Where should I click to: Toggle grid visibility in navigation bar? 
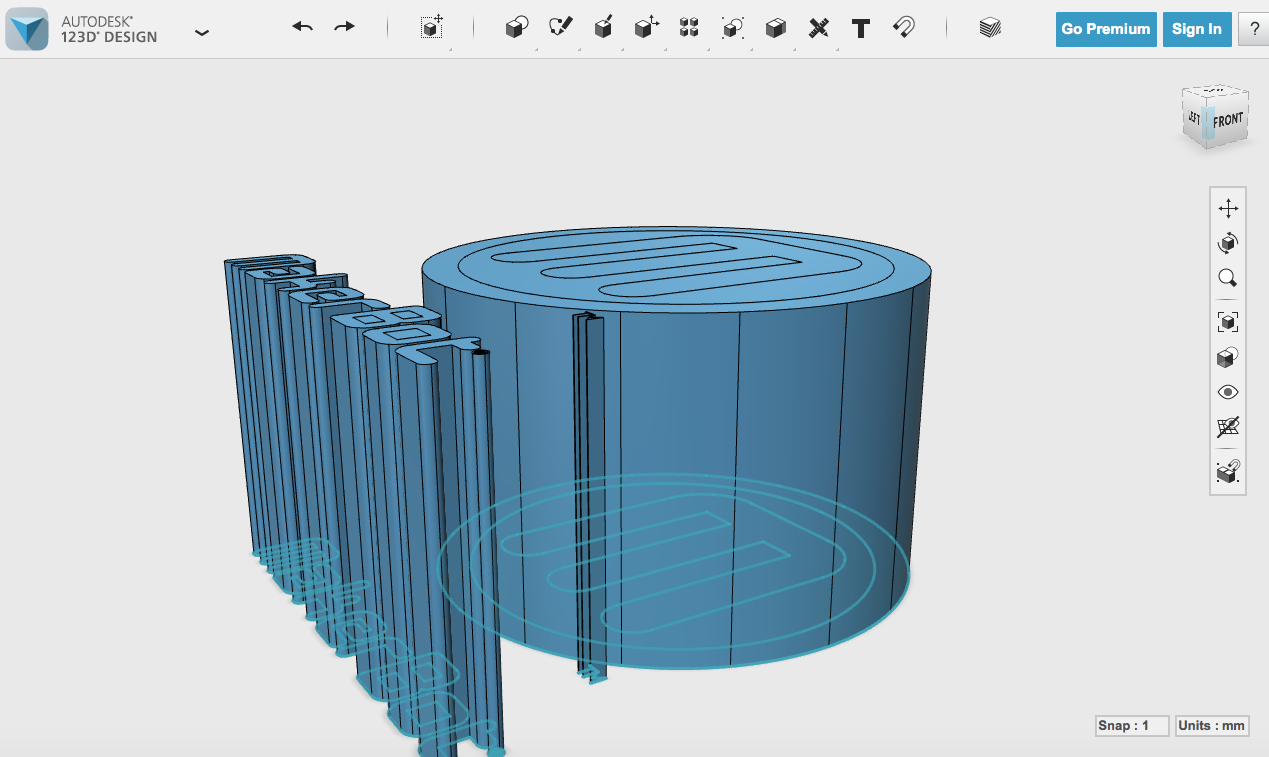click(x=1228, y=428)
